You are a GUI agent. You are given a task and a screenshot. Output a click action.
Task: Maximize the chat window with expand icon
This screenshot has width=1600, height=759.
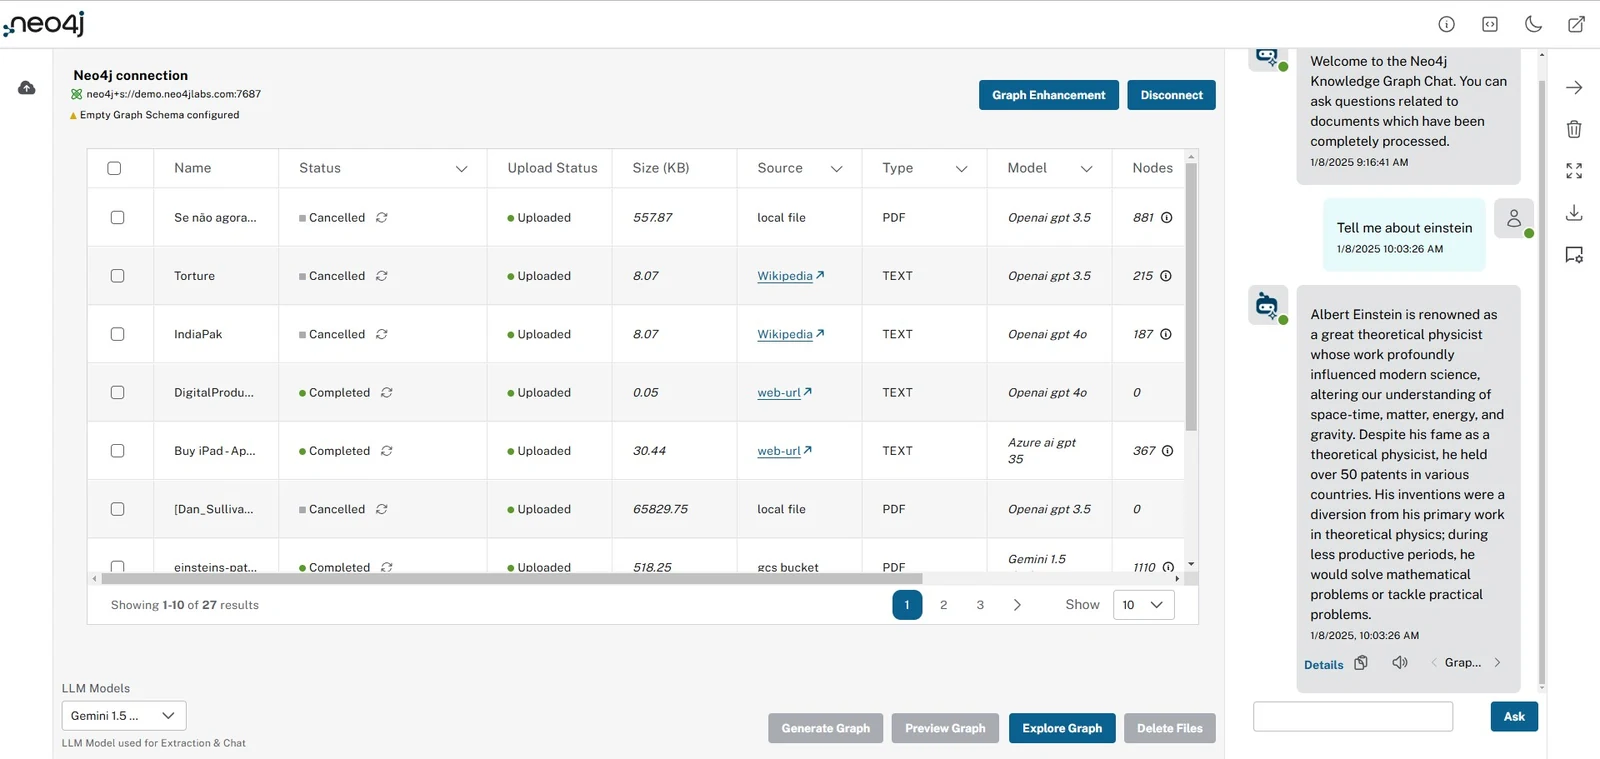pyautogui.click(x=1574, y=171)
